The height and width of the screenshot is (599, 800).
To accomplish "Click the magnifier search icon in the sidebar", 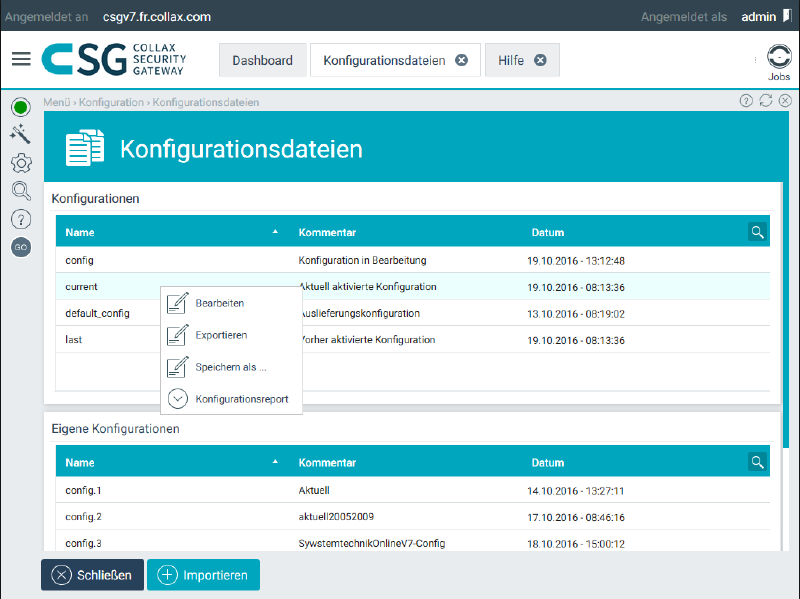I will 20,190.
